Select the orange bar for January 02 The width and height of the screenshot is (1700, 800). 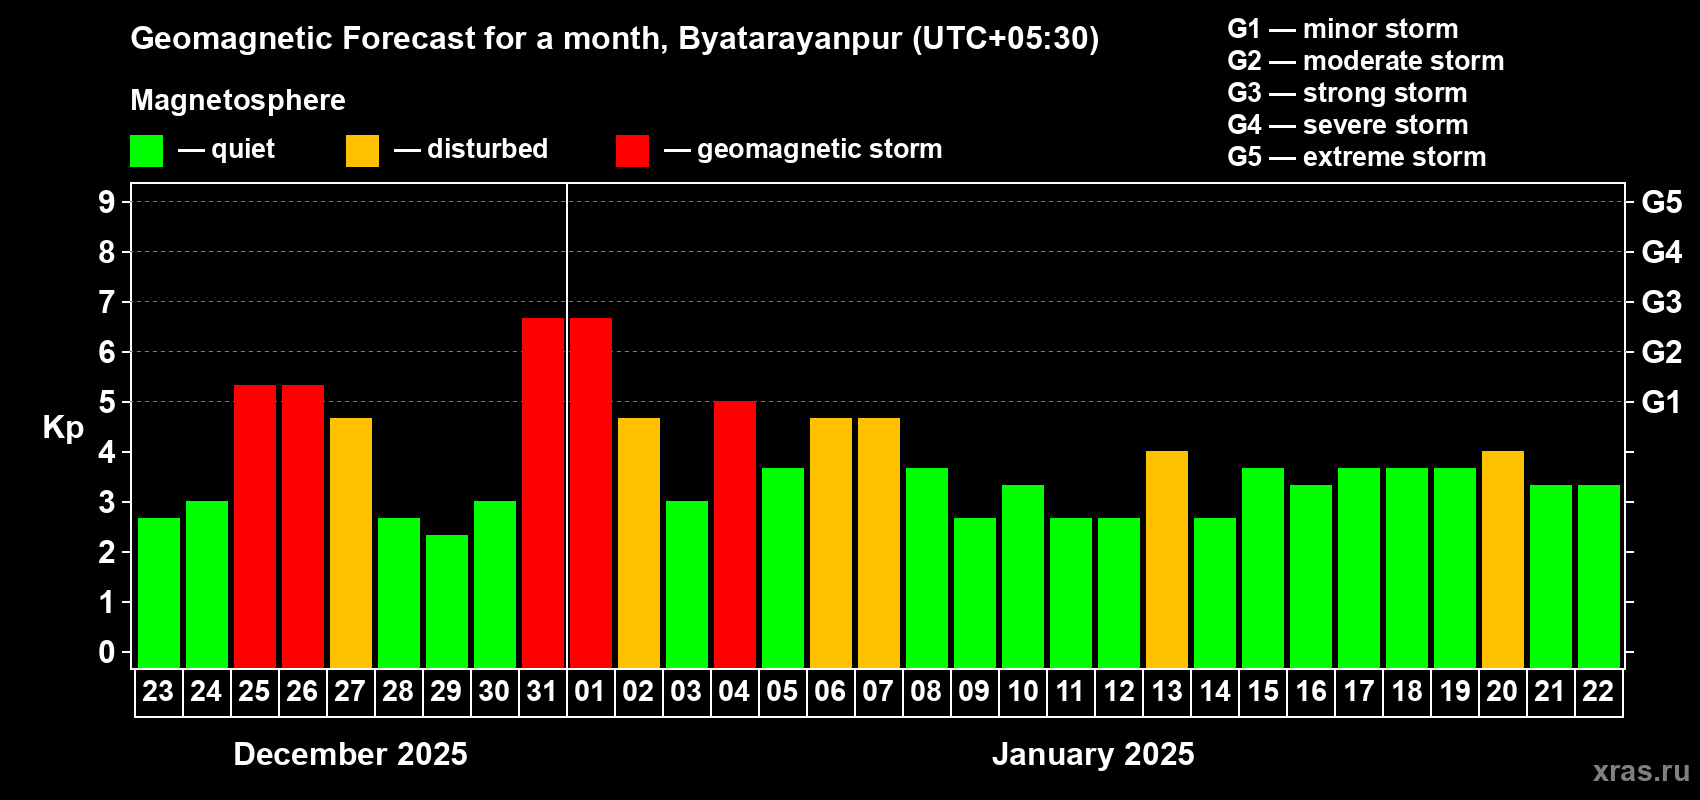click(x=639, y=543)
